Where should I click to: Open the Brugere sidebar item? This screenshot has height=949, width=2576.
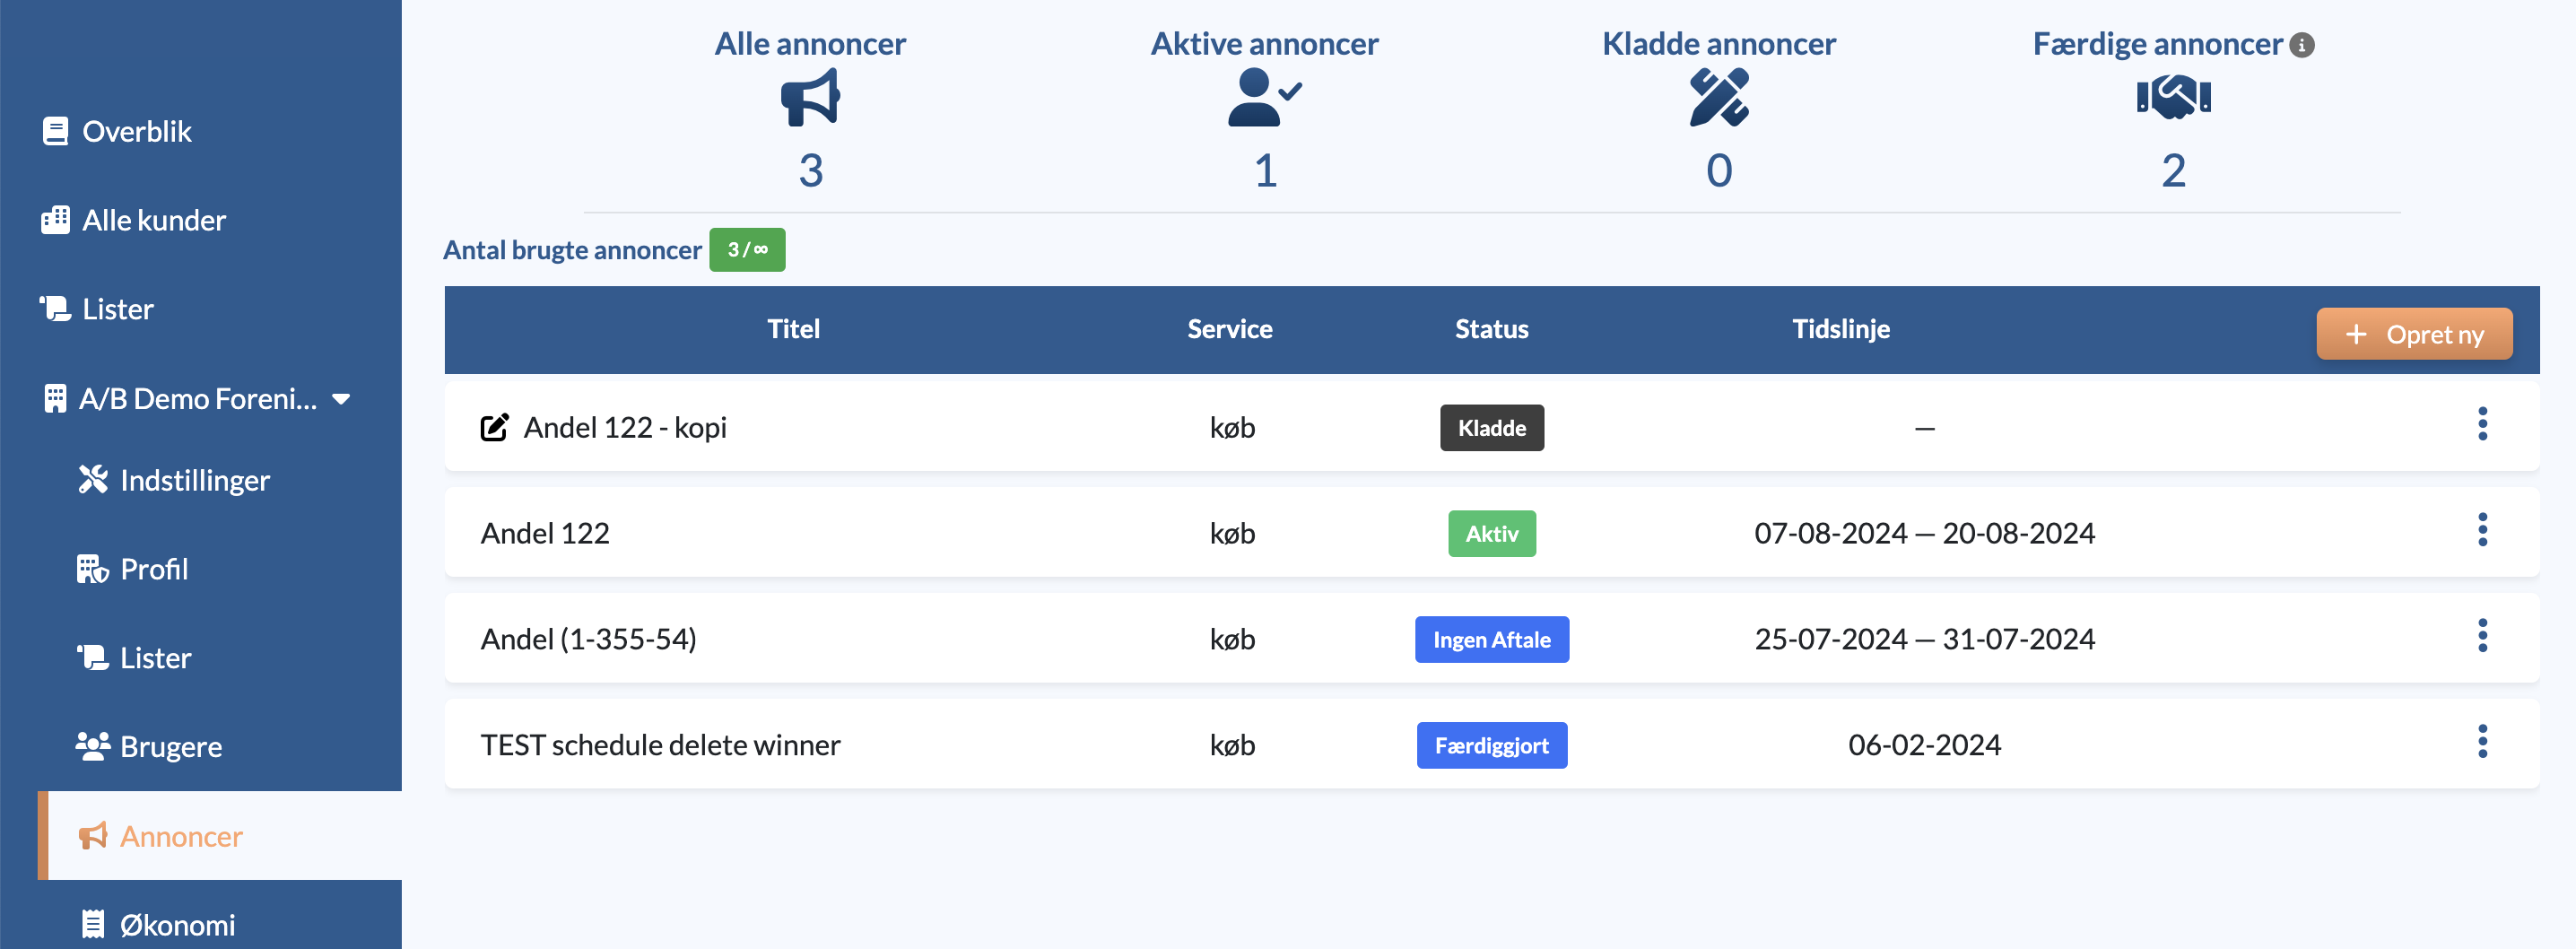(x=150, y=747)
